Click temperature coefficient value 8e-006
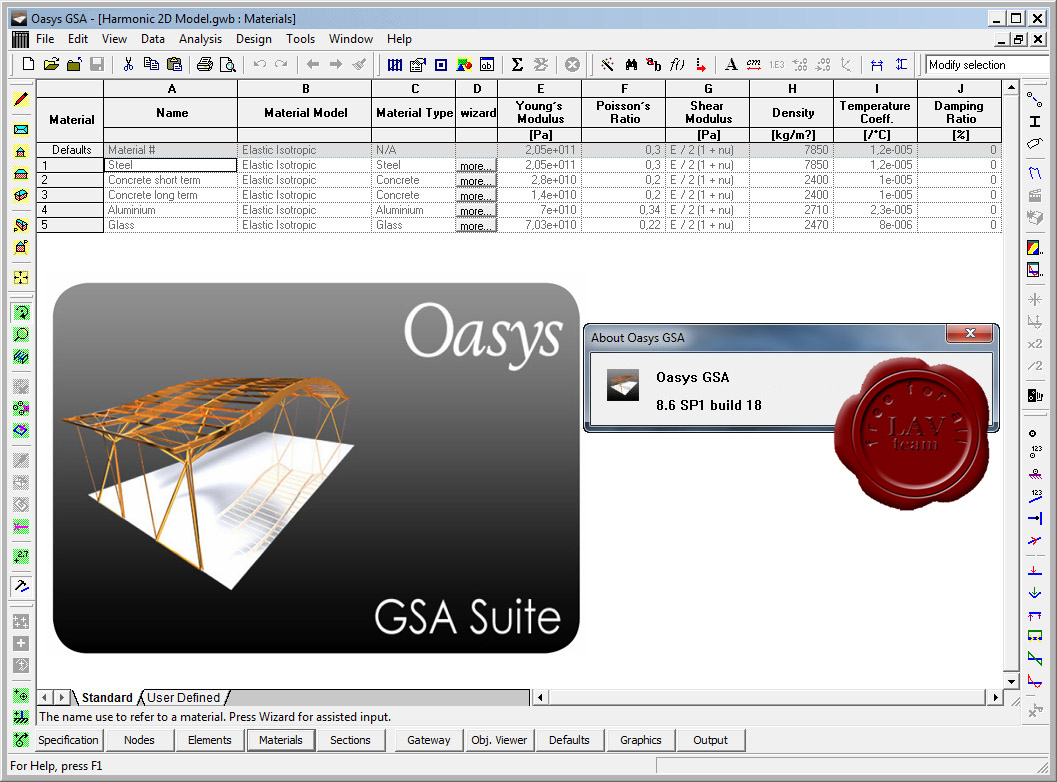The width and height of the screenshot is (1057, 782). (876, 225)
